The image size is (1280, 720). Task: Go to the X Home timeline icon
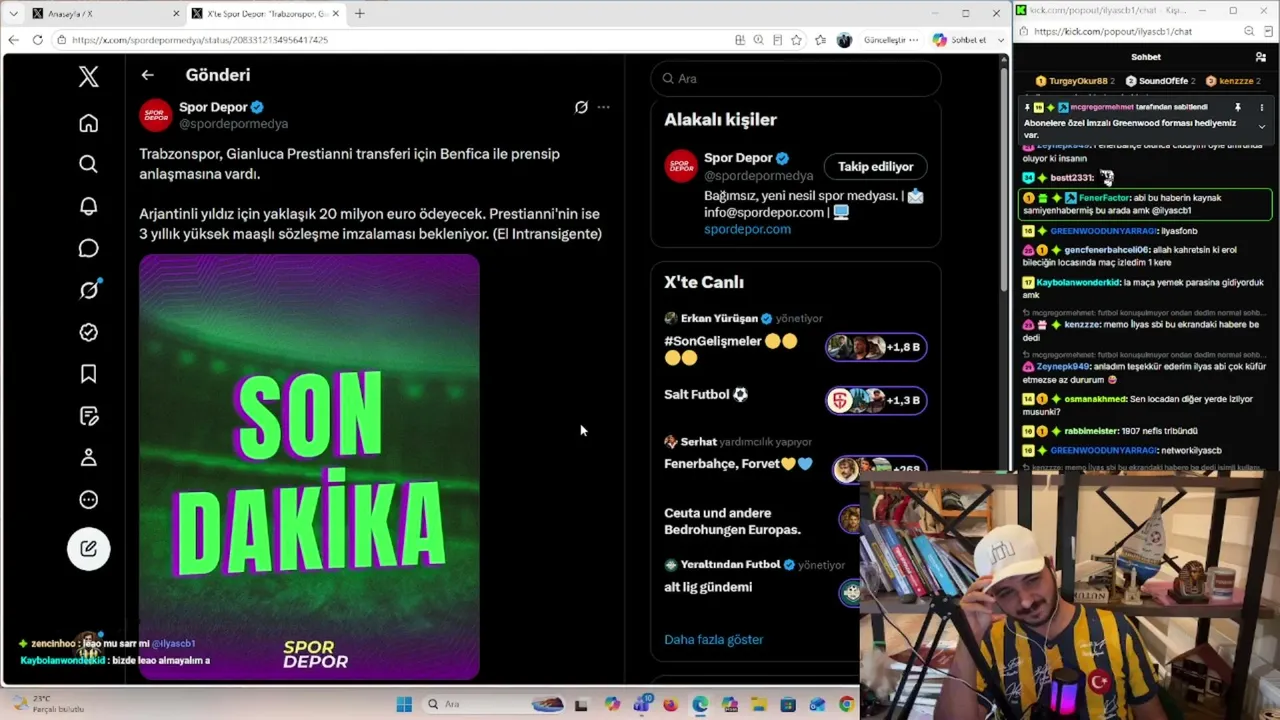pos(89,123)
